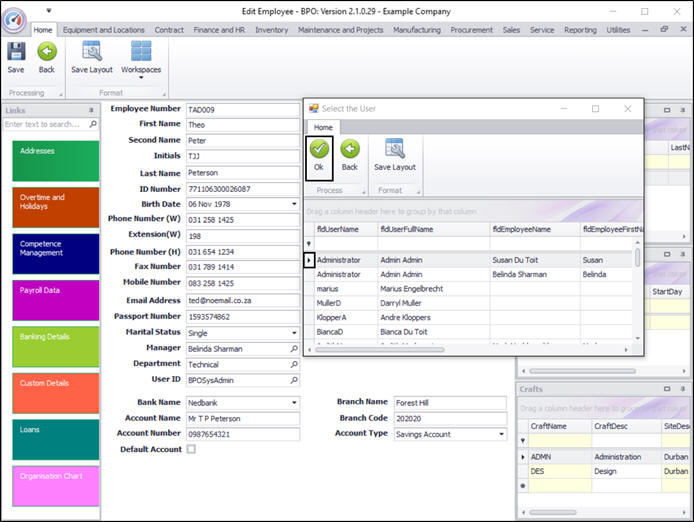
Task: Open the Finance and HR ribbon tab
Action: 219,30
